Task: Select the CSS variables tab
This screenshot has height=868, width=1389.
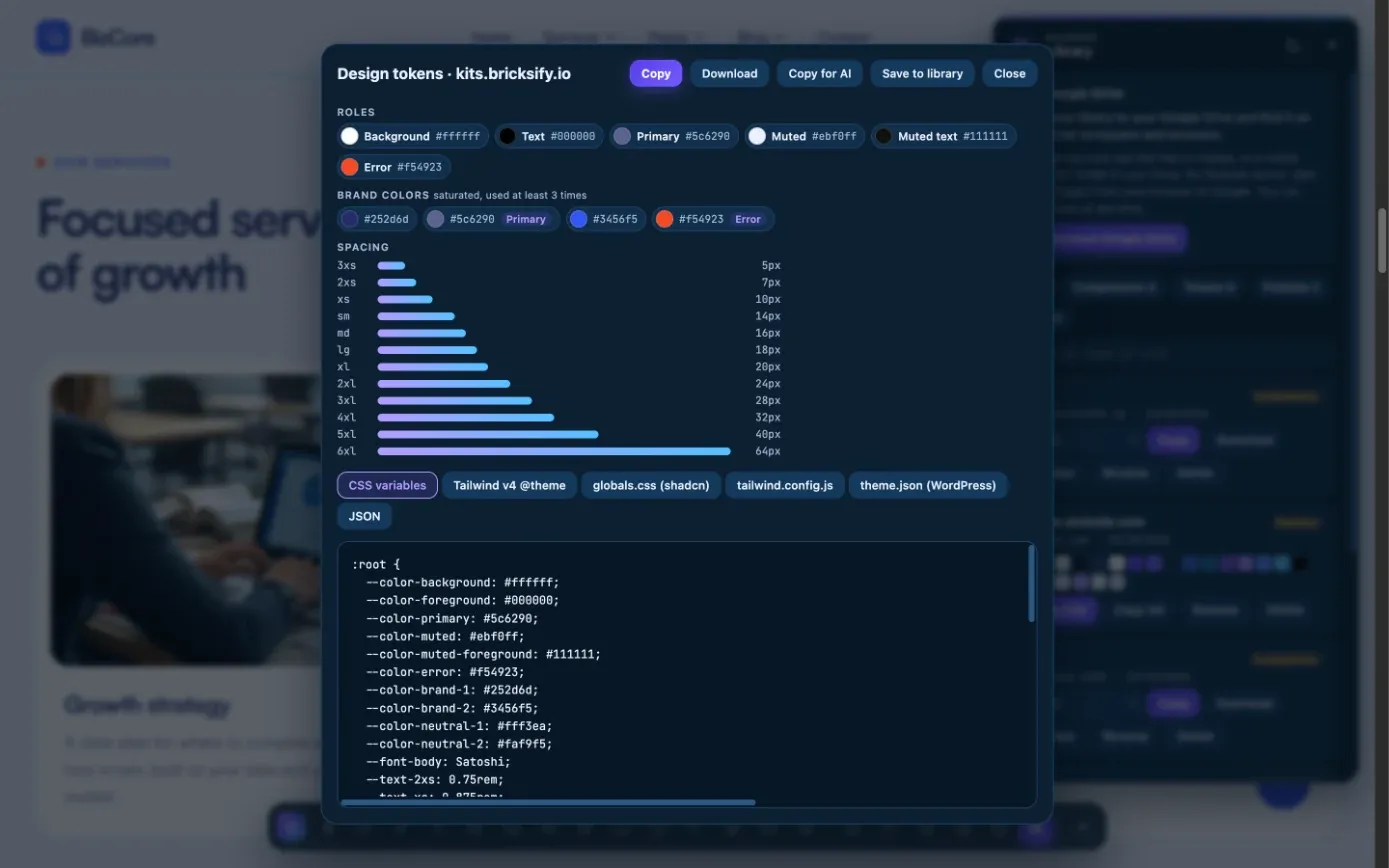Action: [x=387, y=485]
